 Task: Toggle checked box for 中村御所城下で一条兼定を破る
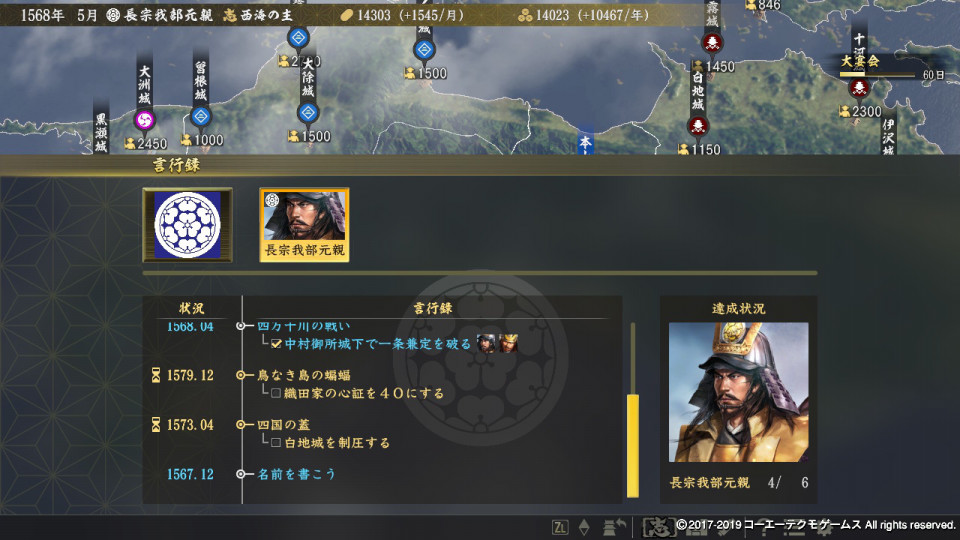(x=276, y=344)
